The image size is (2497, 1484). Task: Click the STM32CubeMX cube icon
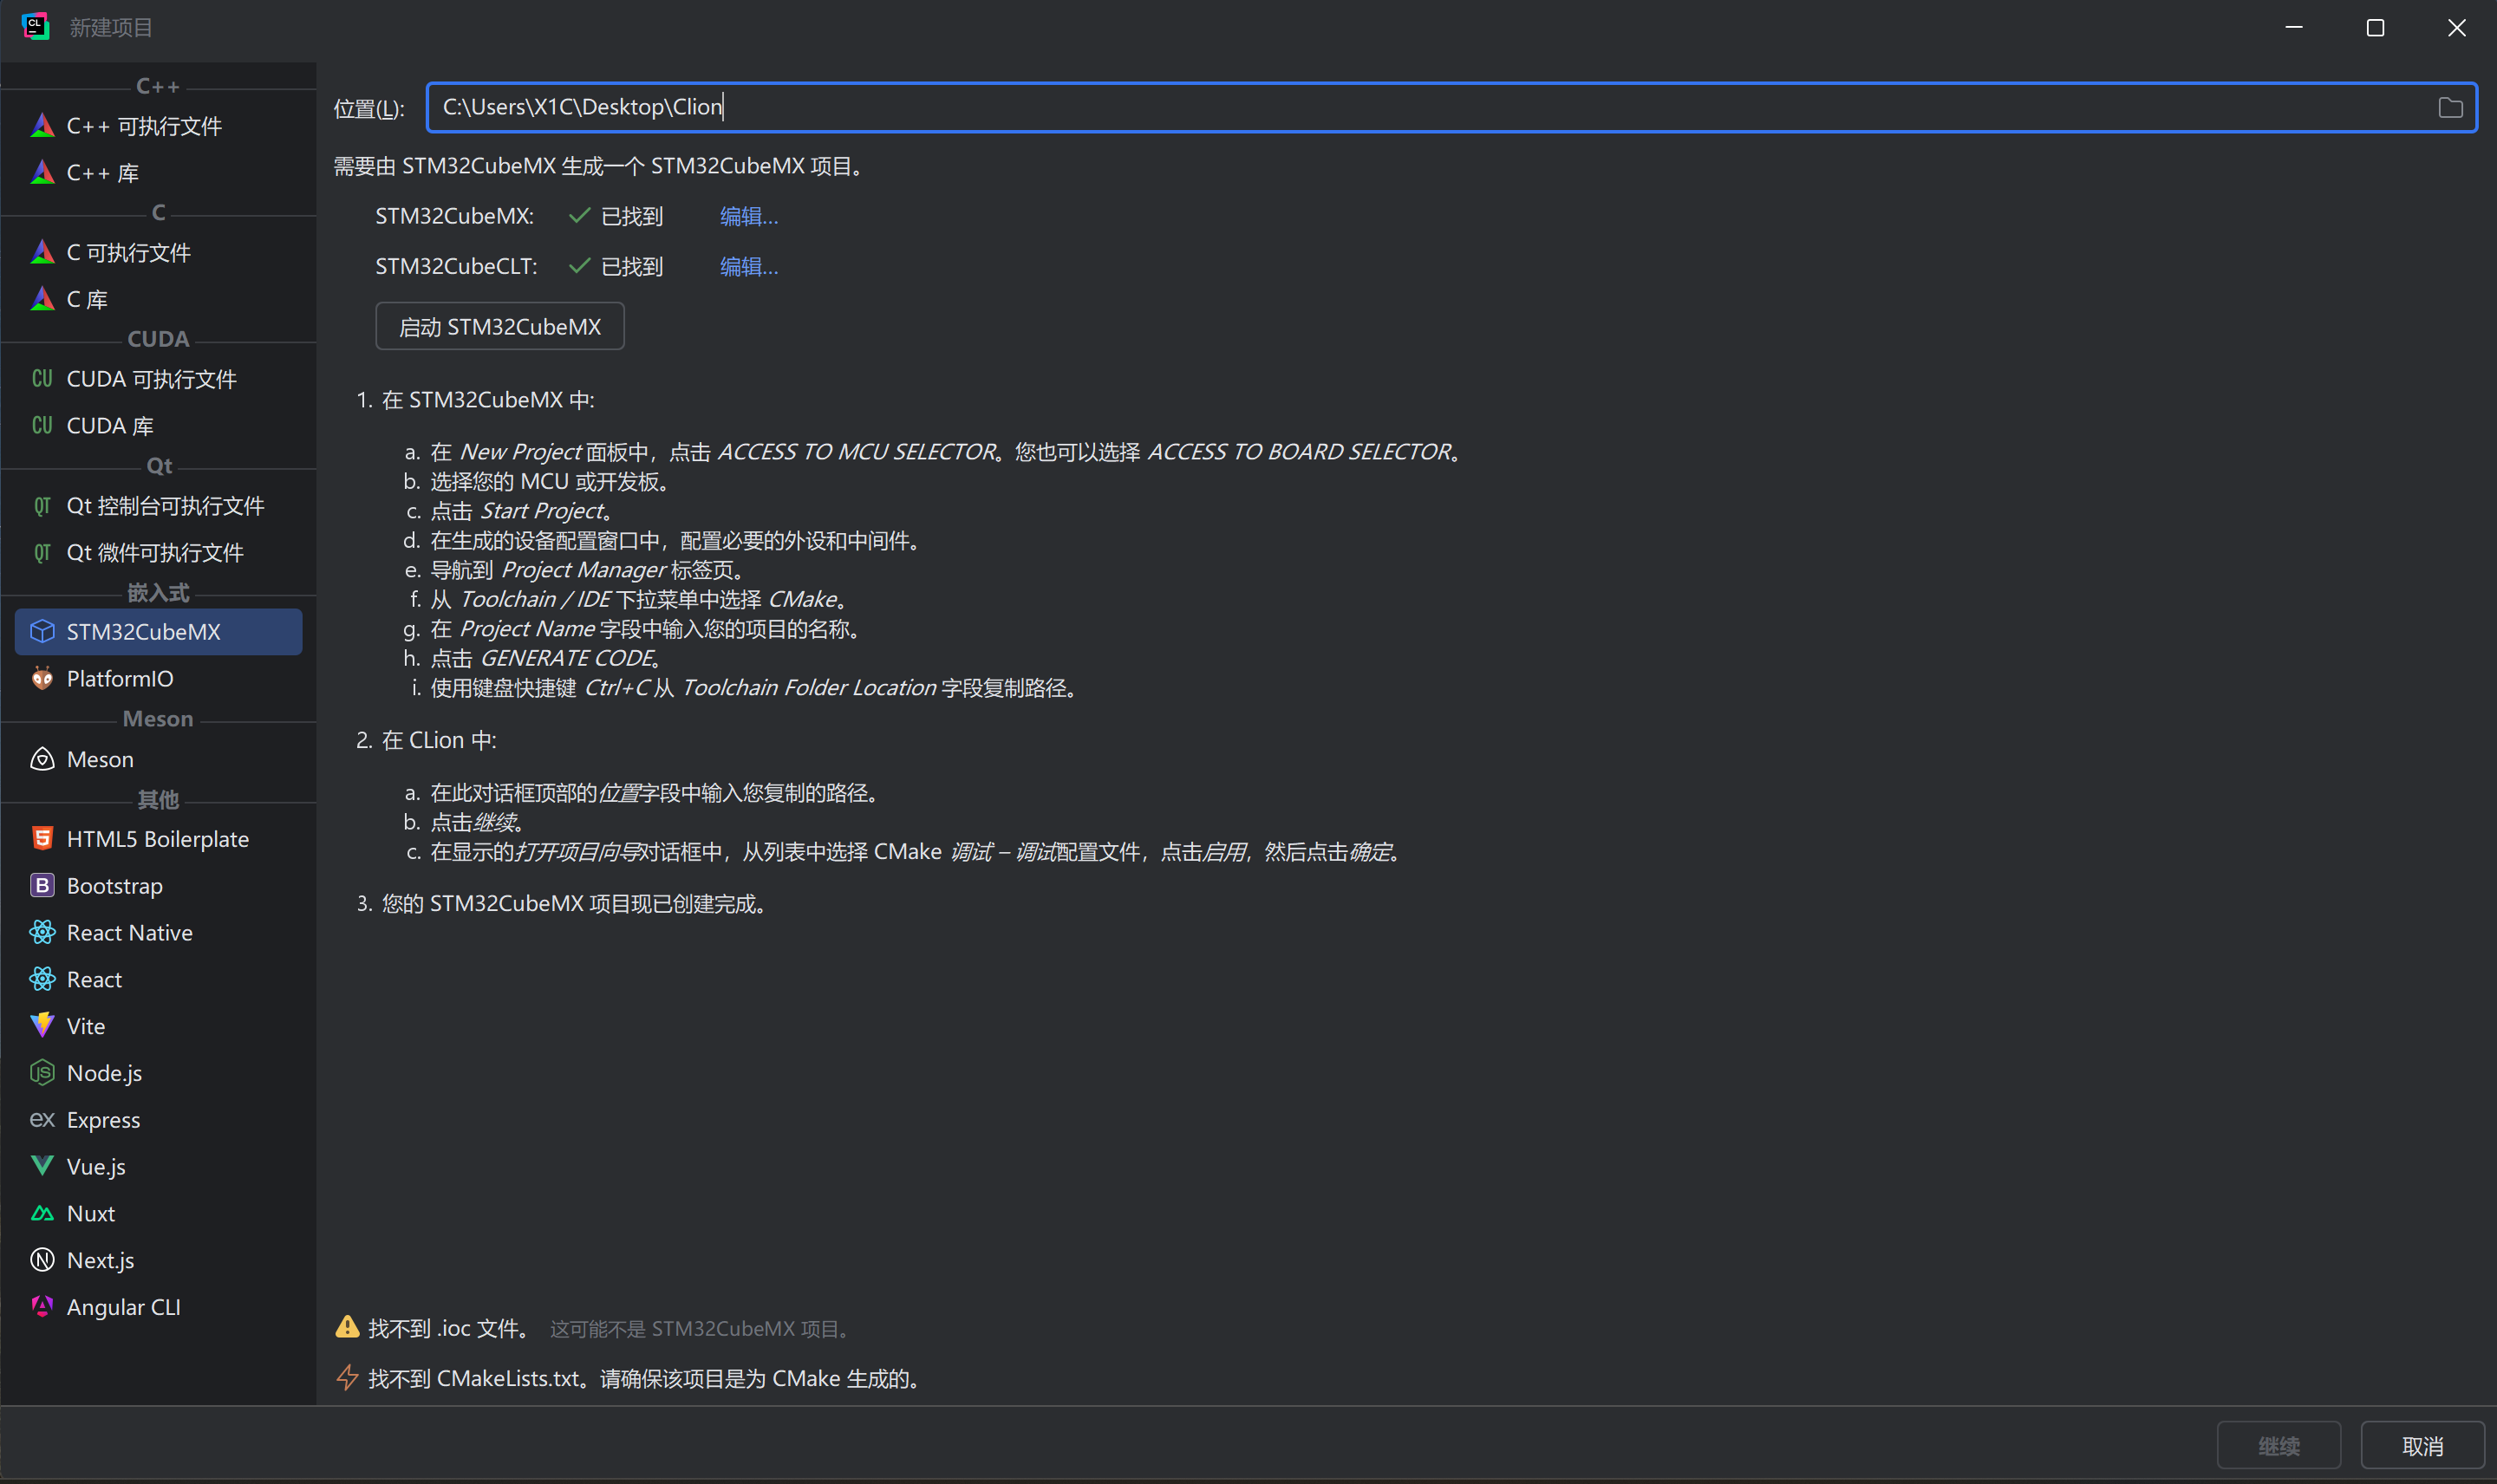(42, 632)
